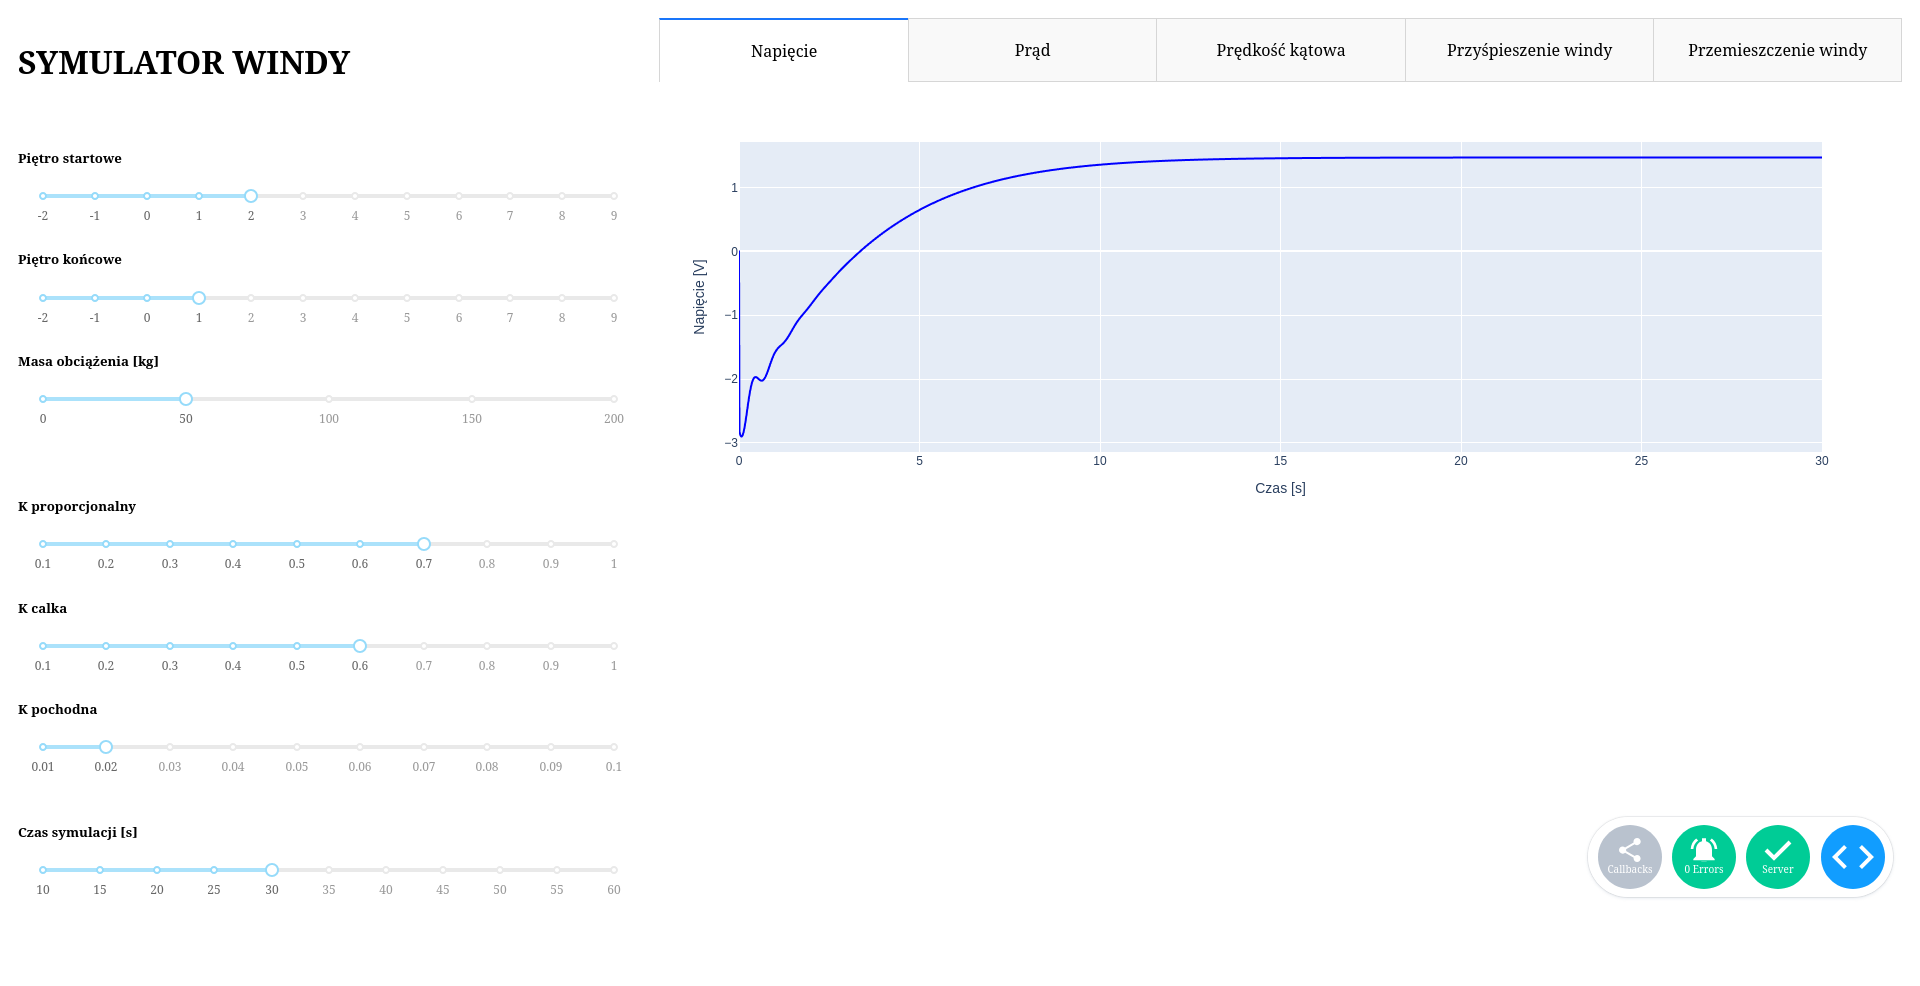Set K proporcjonalny slider to 0.9

tap(551, 544)
